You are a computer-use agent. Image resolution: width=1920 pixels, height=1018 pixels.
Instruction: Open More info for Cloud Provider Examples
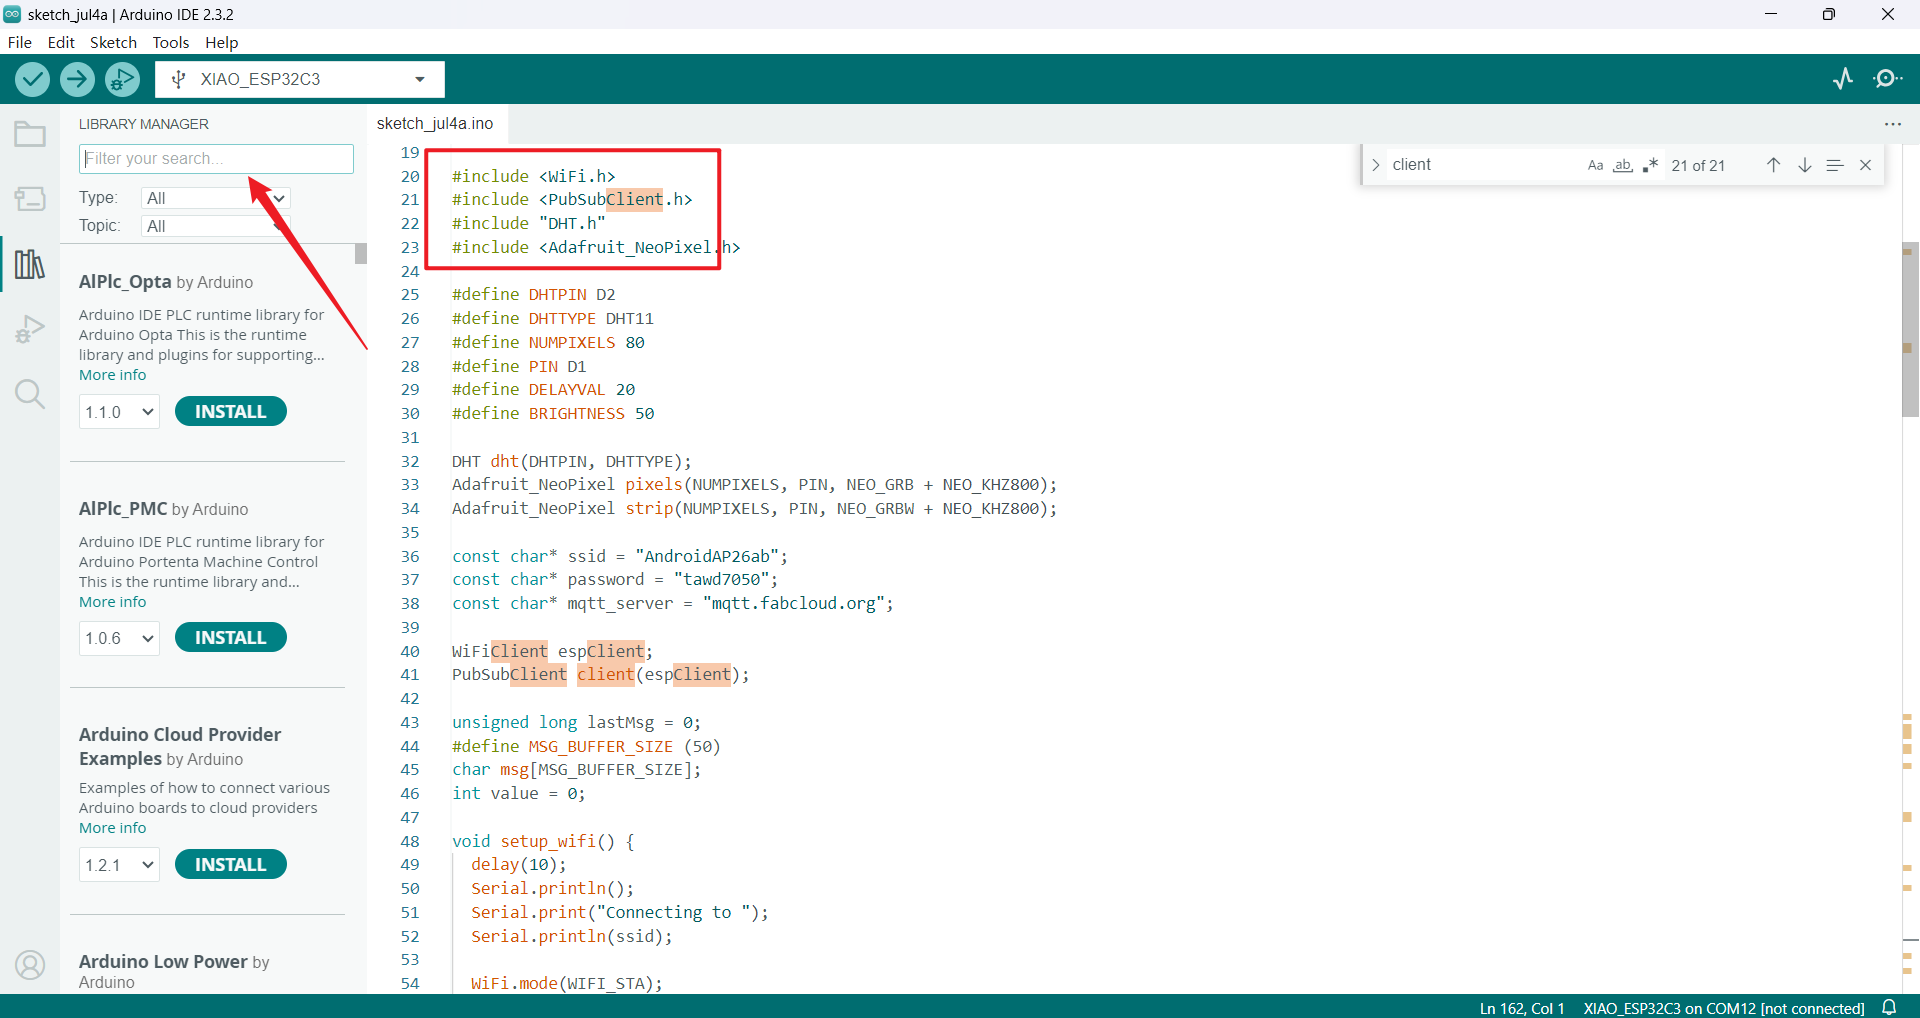(112, 828)
